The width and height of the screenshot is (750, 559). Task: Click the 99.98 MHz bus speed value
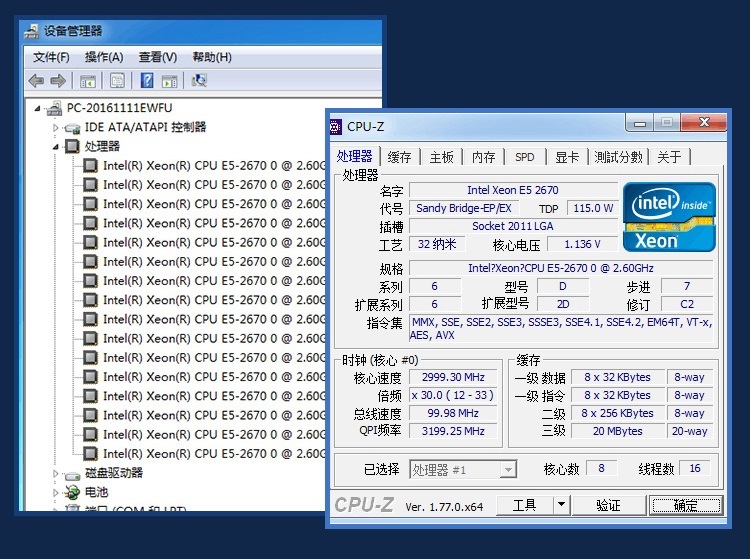453,413
